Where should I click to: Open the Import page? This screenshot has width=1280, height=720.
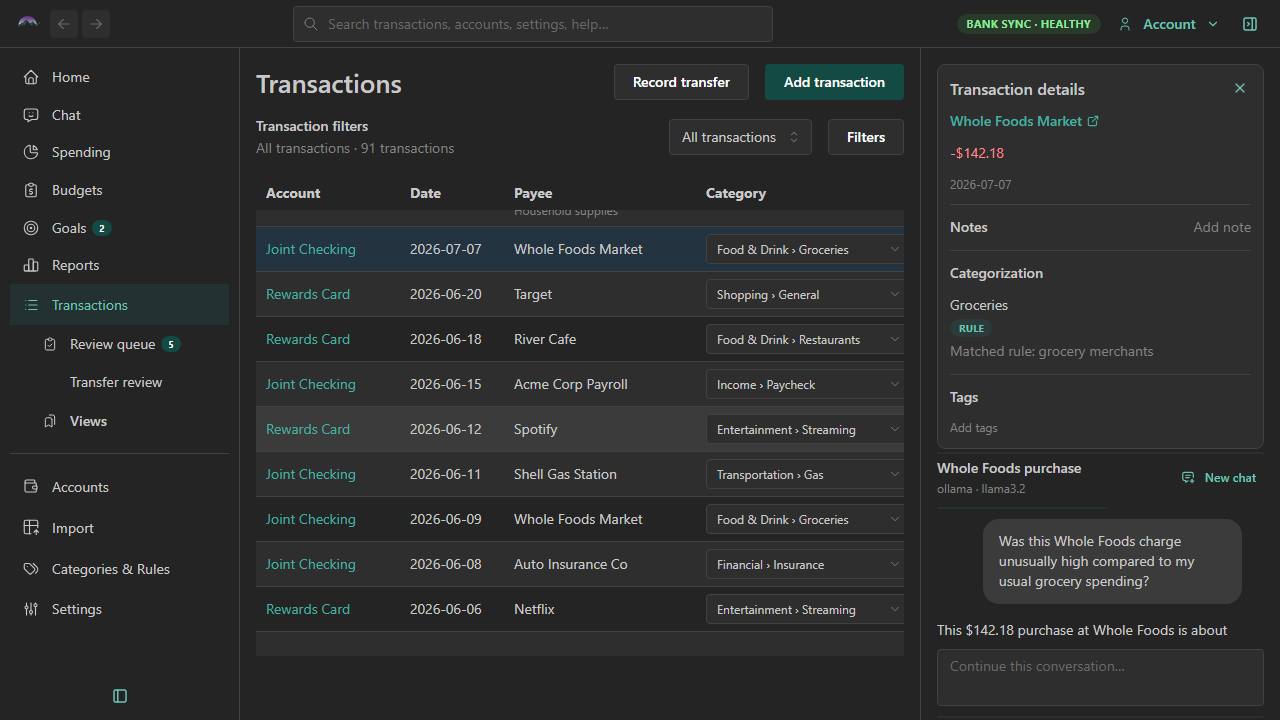pos(119,528)
